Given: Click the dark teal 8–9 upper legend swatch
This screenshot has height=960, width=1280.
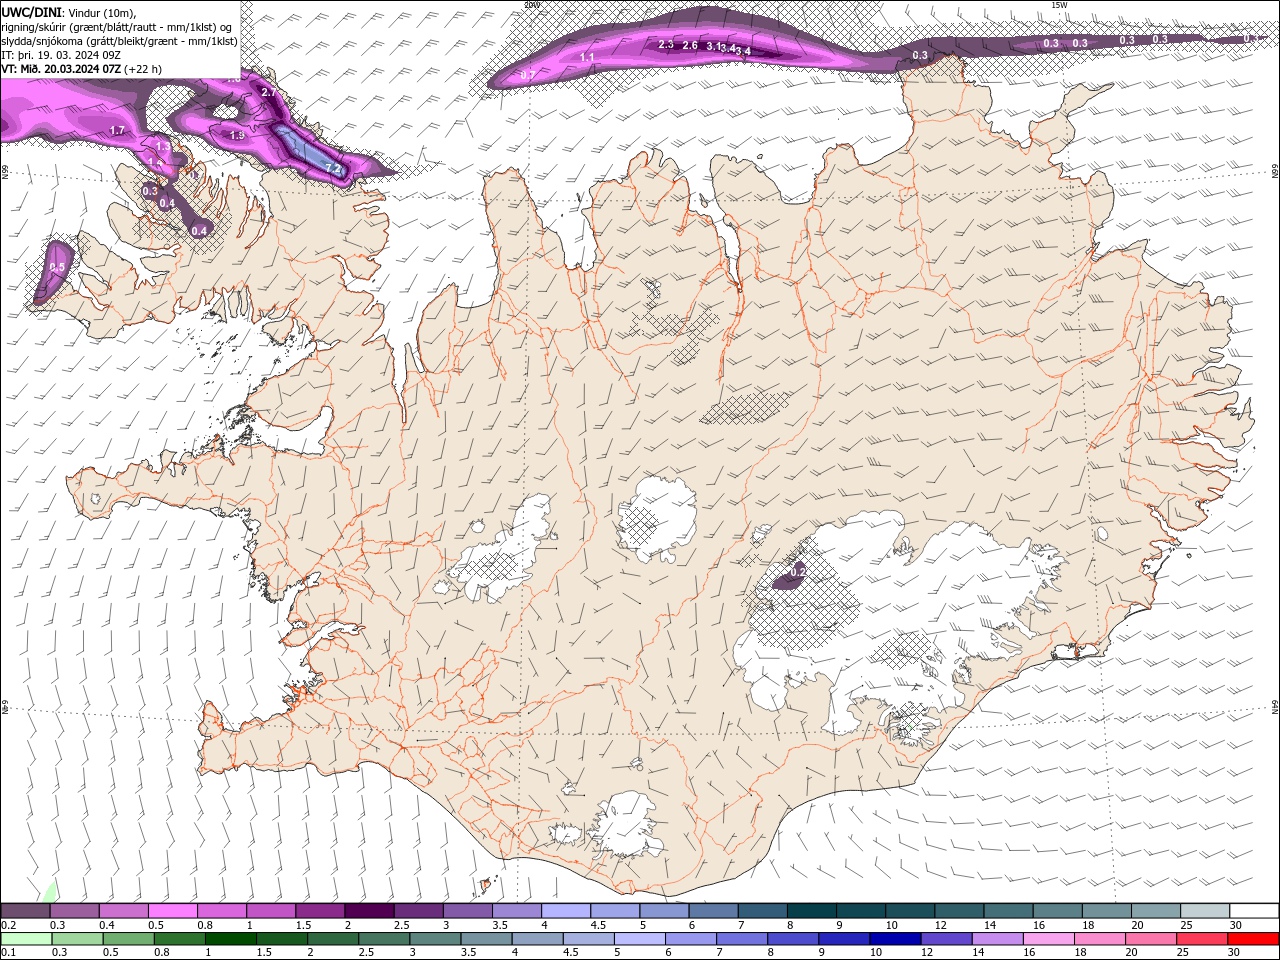Looking at the screenshot, I should (x=810, y=911).
